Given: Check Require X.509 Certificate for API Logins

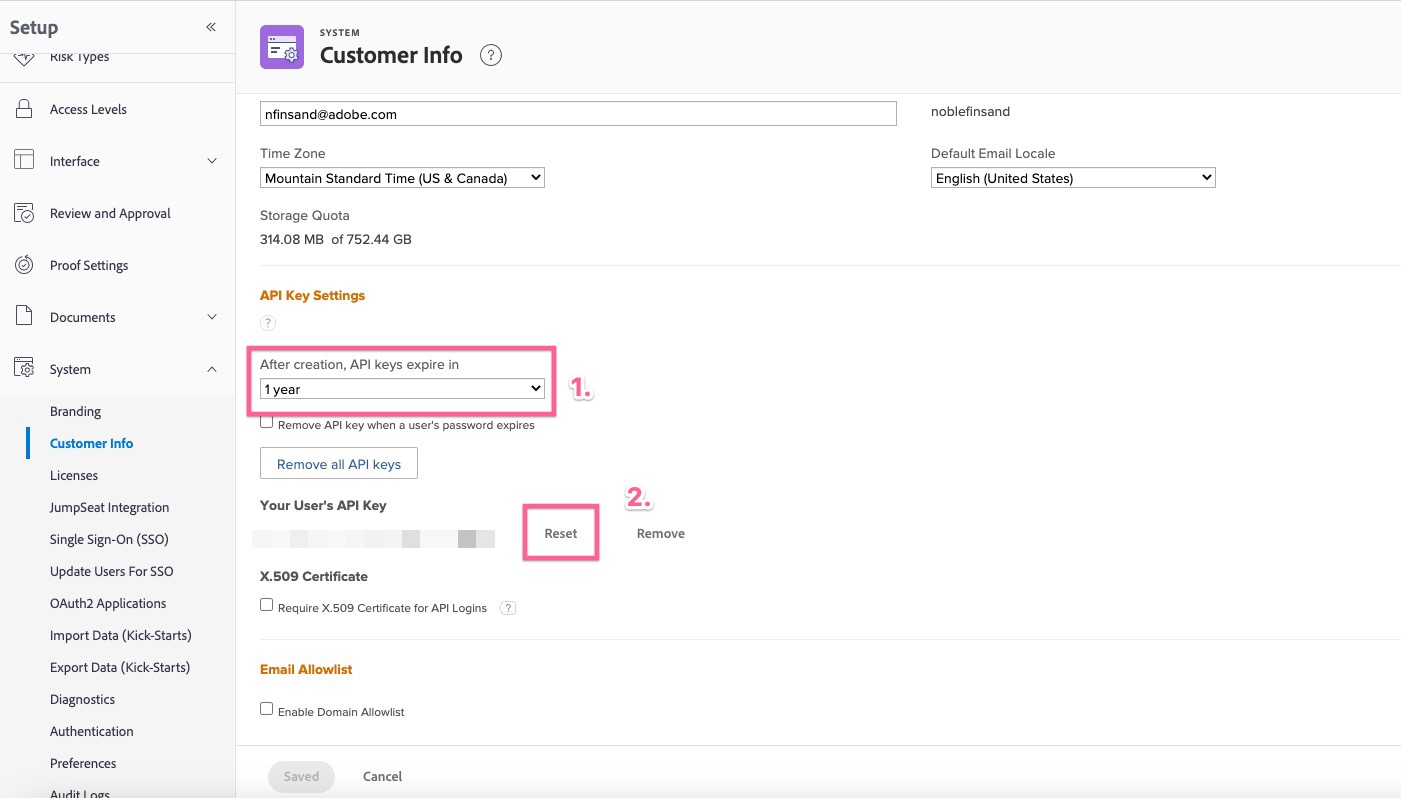Looking at the screenshot, I should point(267,605).
